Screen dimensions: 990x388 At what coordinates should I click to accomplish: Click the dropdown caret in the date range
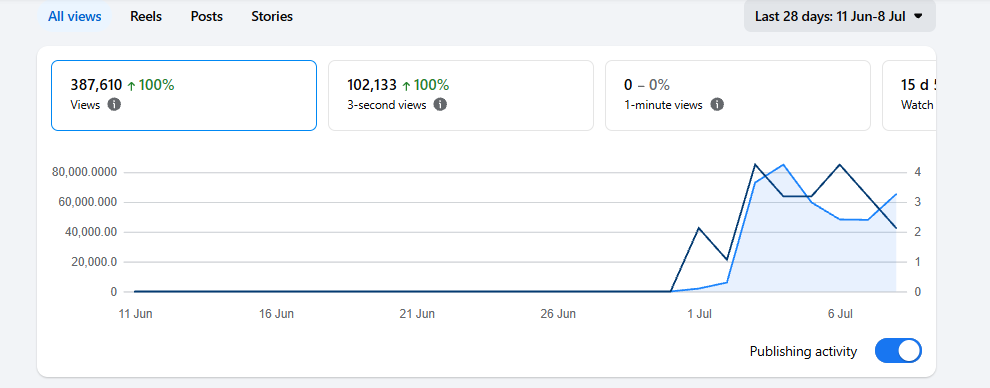918,16
